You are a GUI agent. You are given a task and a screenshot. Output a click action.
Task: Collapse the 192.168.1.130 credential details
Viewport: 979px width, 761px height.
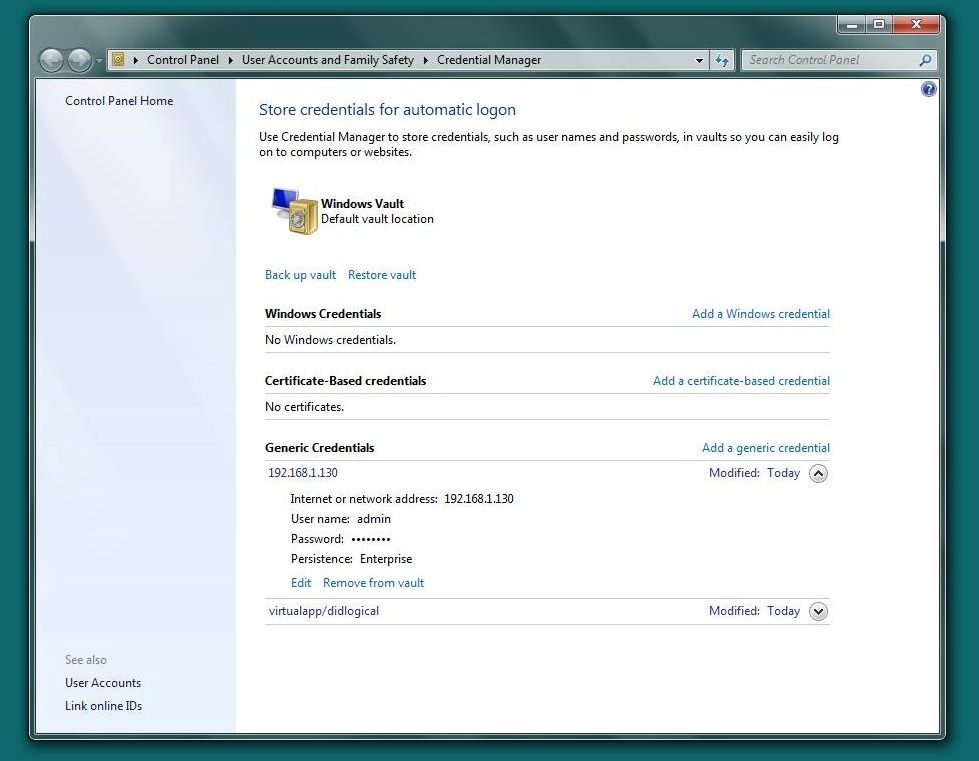[x=818, y=473]
